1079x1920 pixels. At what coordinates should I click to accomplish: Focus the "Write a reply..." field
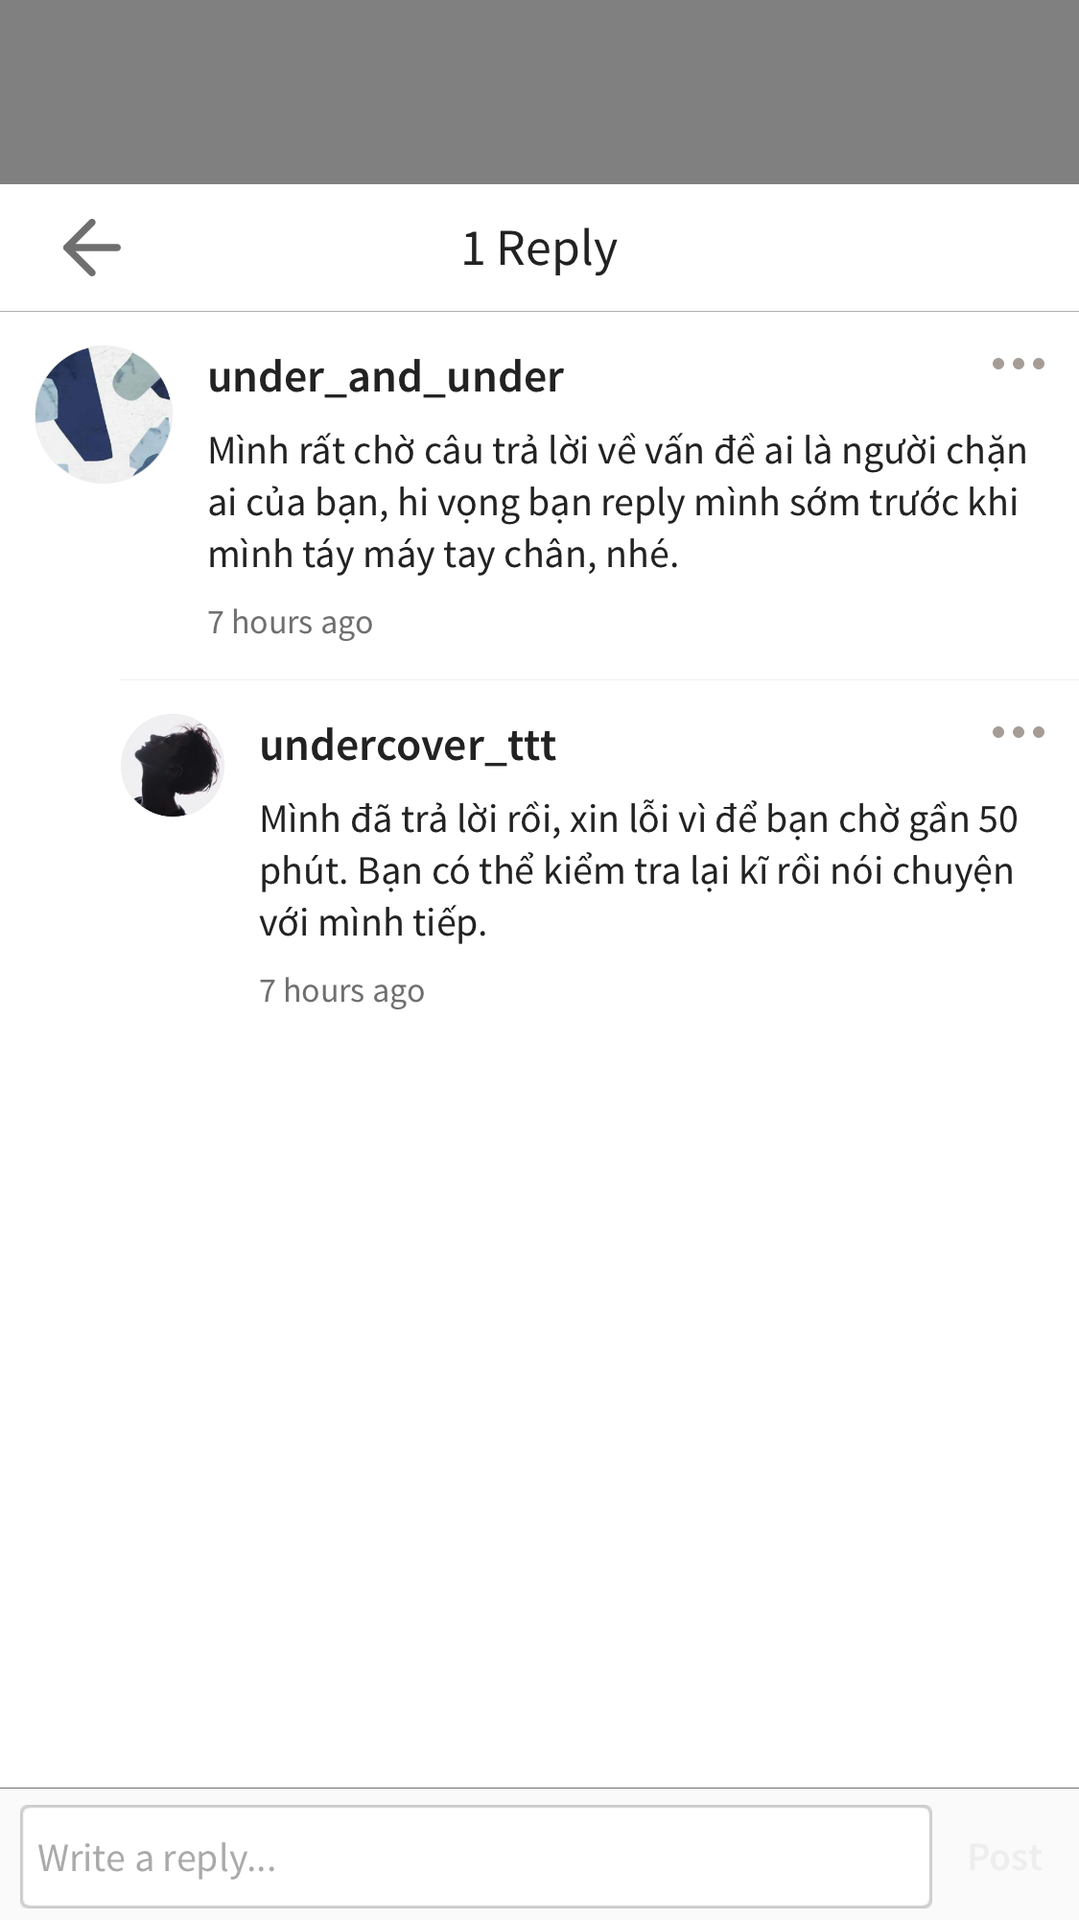pyautogui.click(x=476, y=1856)
